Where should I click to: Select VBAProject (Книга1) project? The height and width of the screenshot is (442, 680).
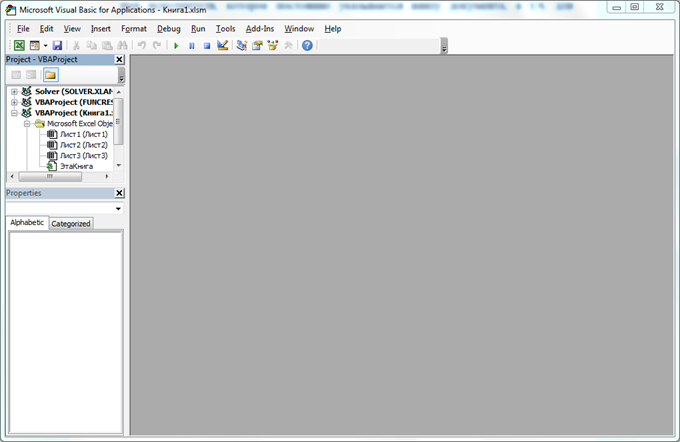[x=74, y=113]
